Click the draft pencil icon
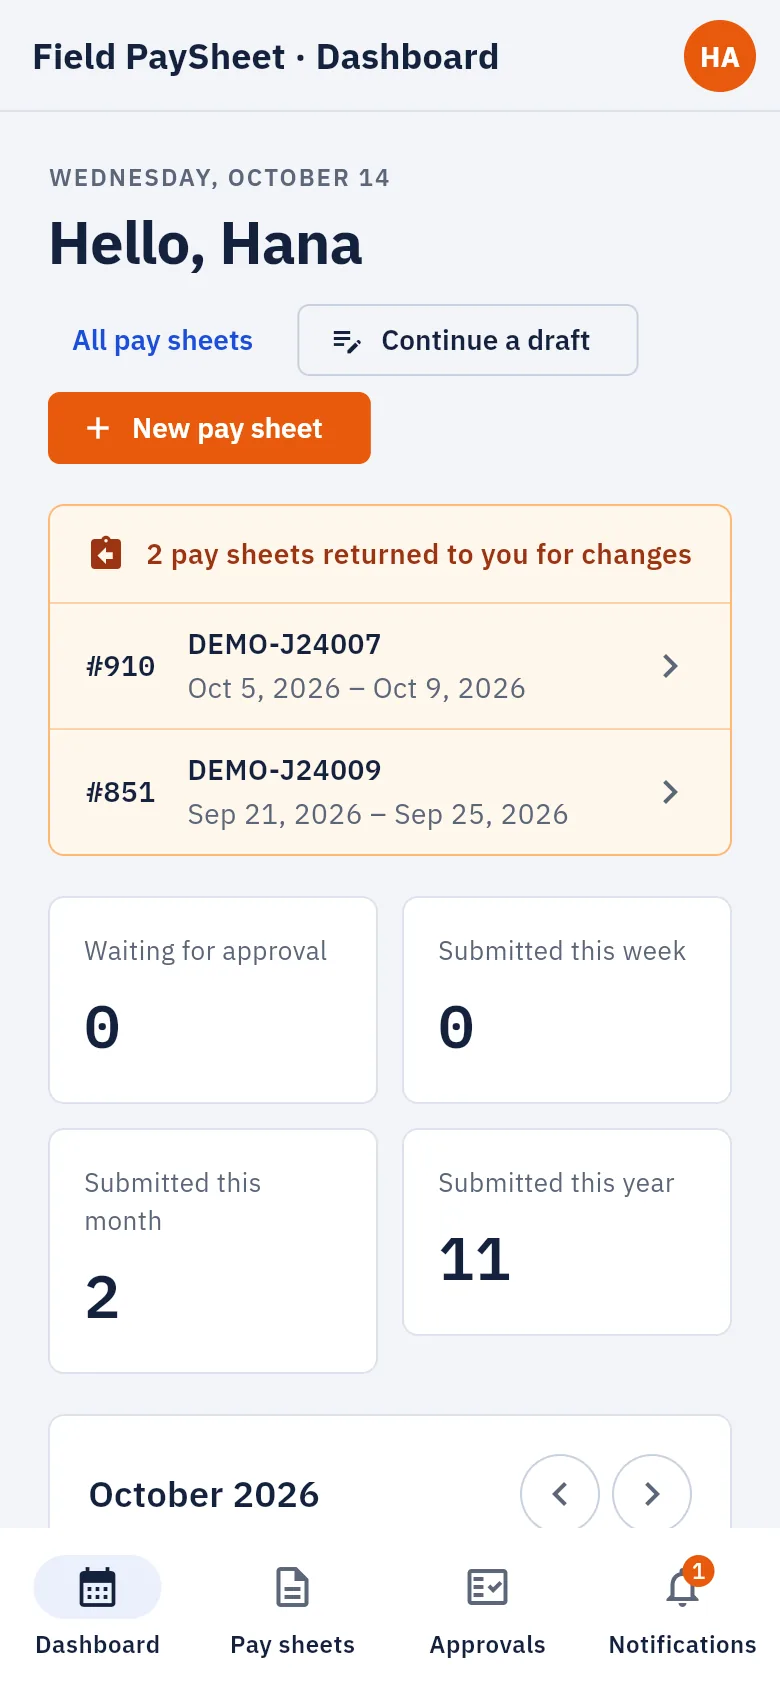This screenshot has height=1688, width=780. 346,341
